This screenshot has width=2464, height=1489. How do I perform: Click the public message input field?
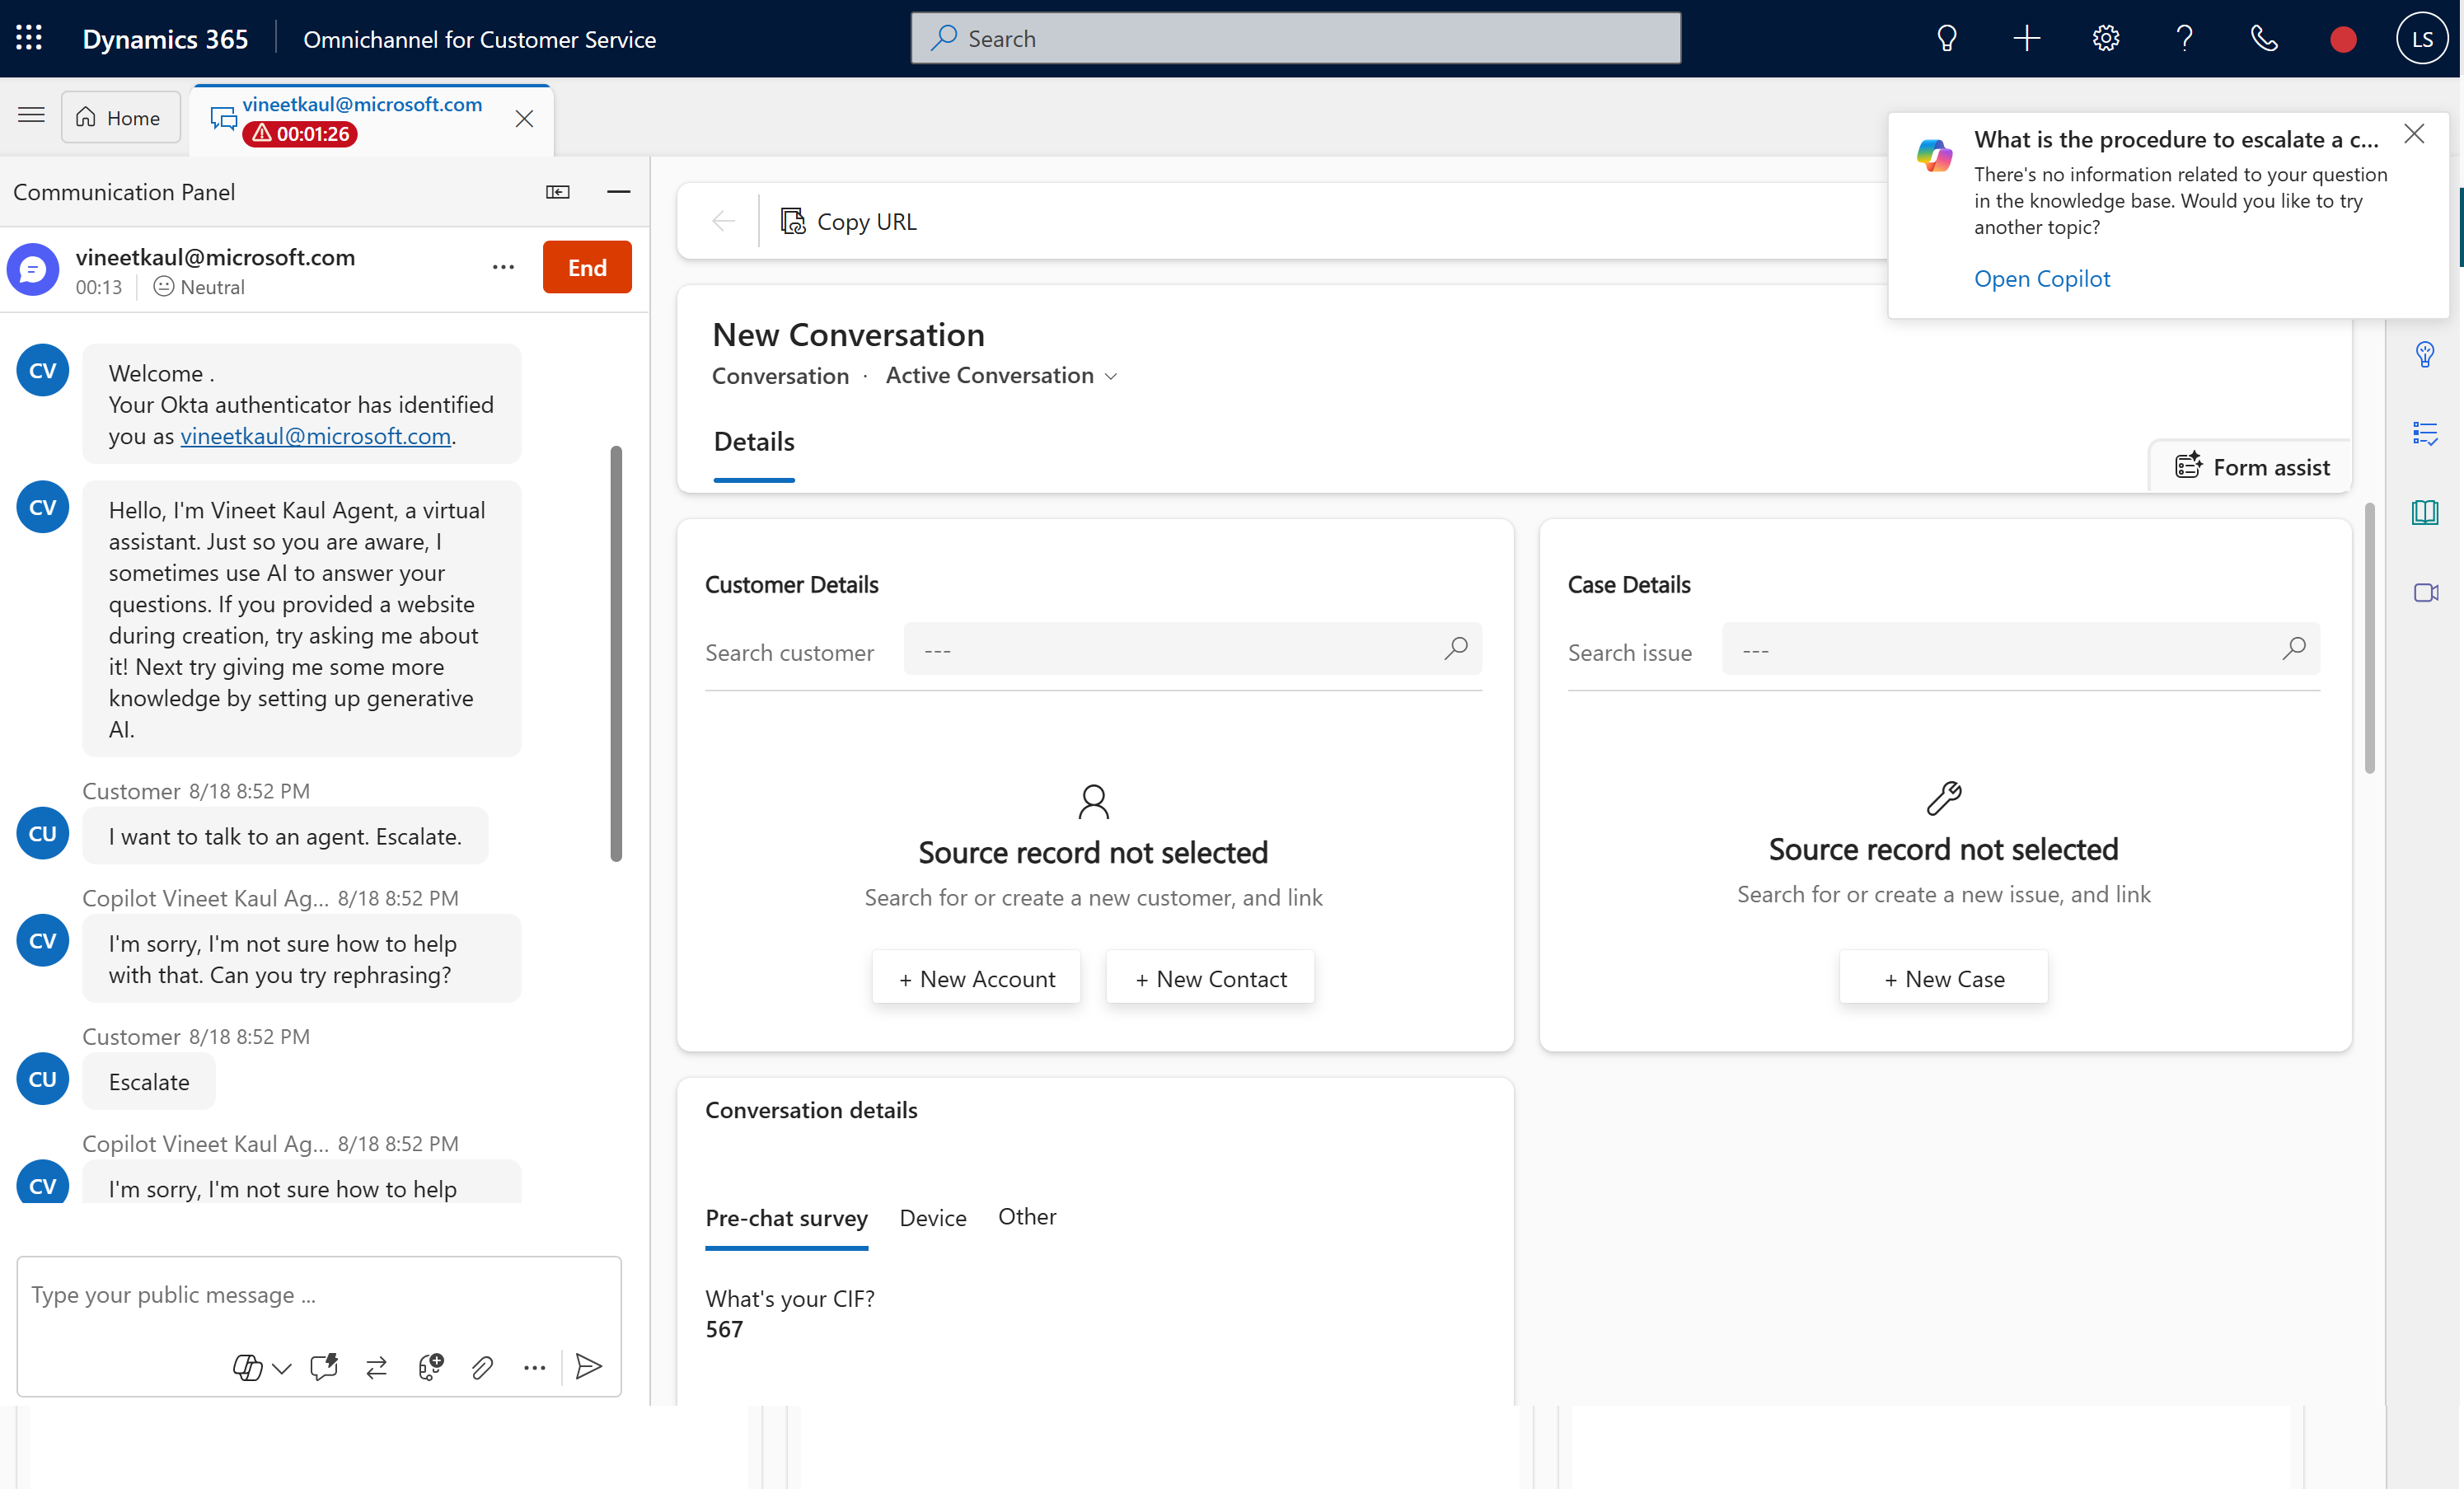[x=319, y=1294]
